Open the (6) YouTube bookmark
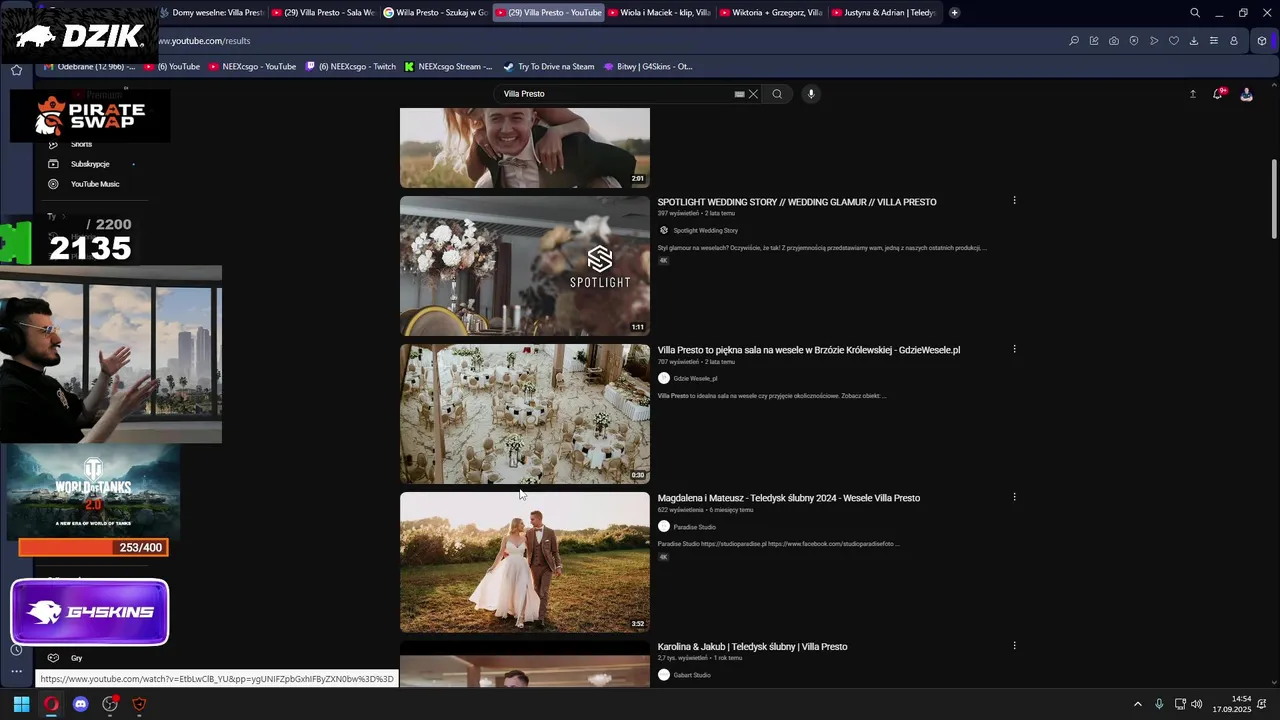 [x=172, y=67]
